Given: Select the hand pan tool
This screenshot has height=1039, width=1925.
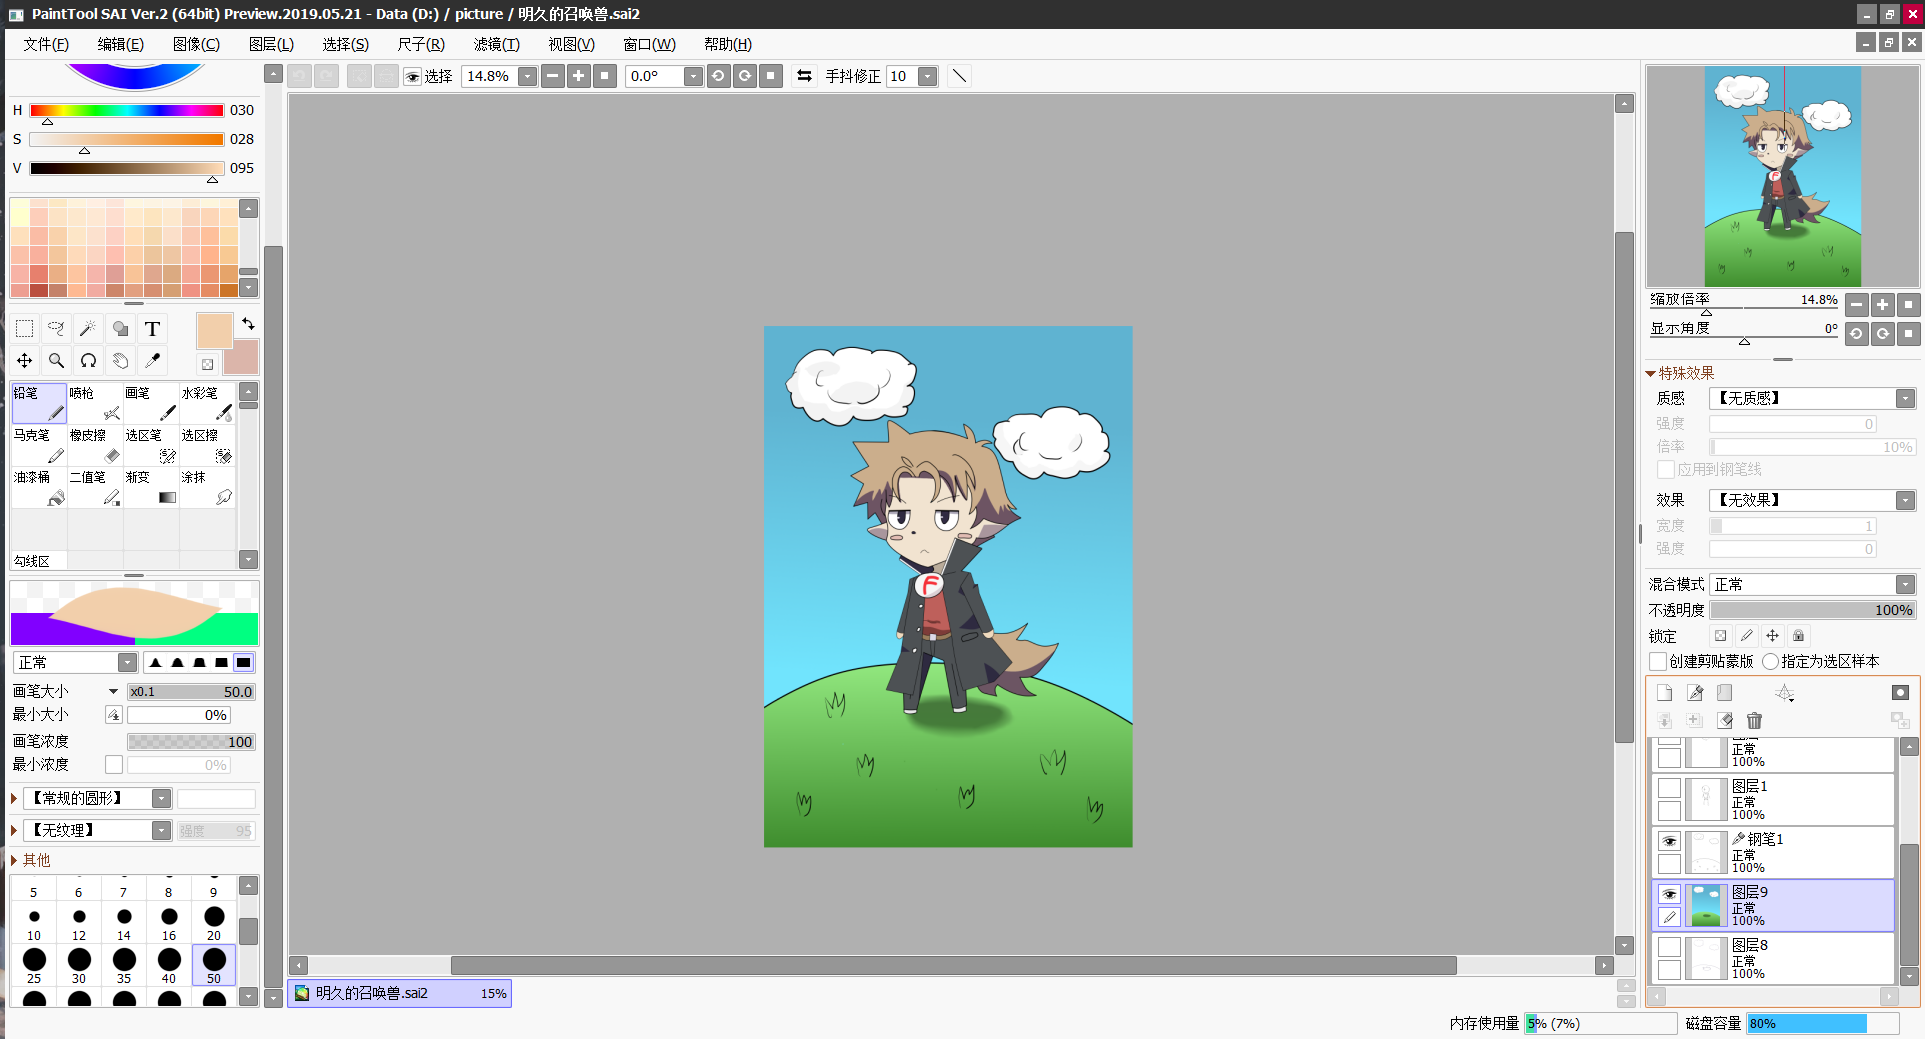Looking at the screenshot, I should (120, 361).
